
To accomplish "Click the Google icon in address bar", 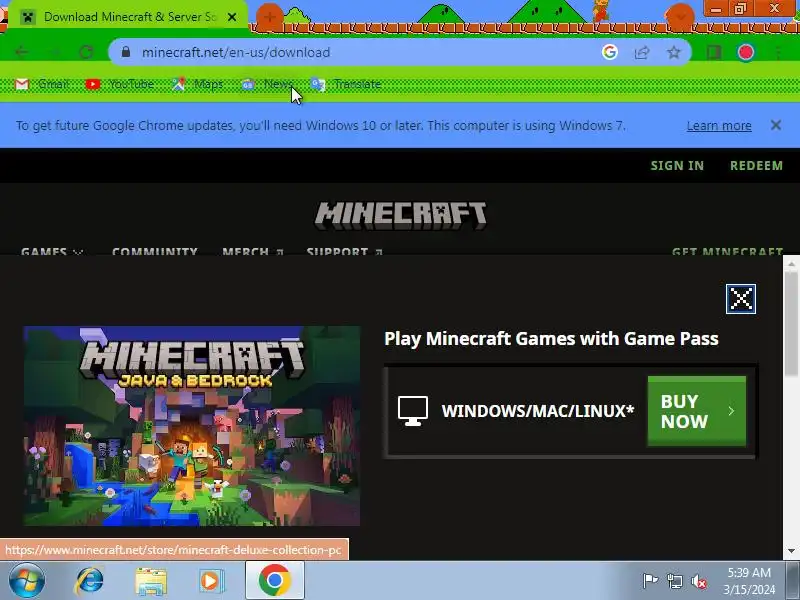I will point(610,52).
